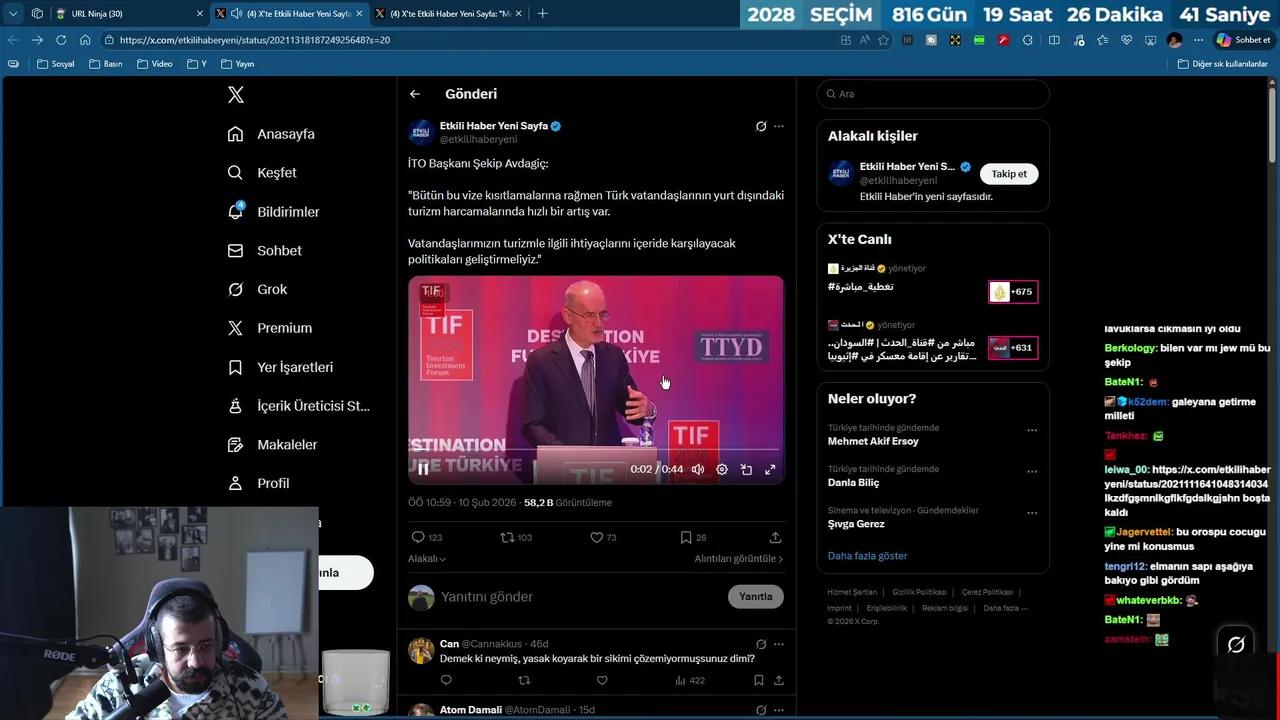Open Diğer sık kullanılanlar folder
The image size is (1280, 720).
tap(1222, 64)
